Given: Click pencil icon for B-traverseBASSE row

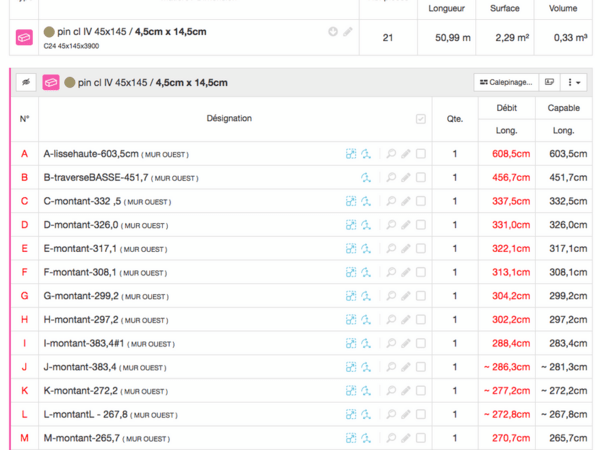Looking at the screenshot, I should click(x=406, y=178).
